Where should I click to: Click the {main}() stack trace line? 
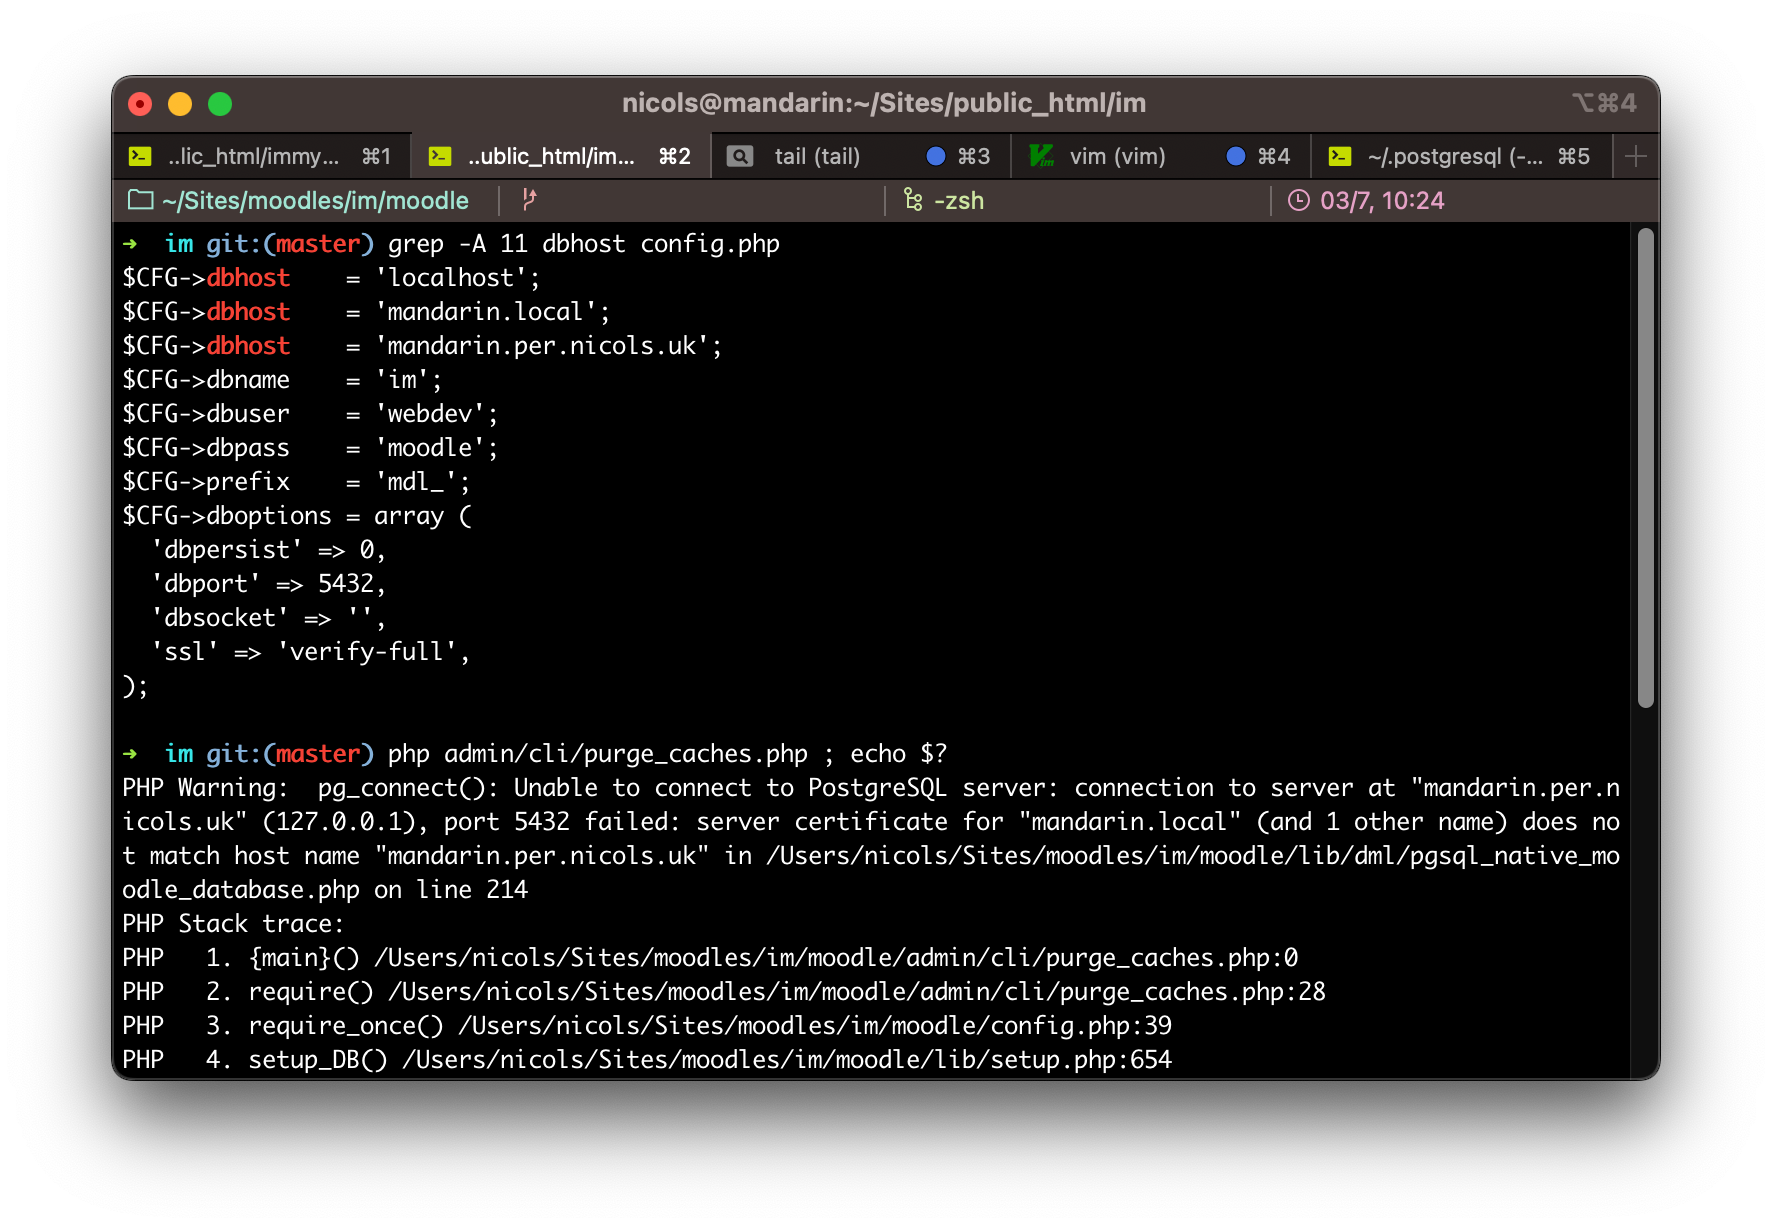(710, 958)
